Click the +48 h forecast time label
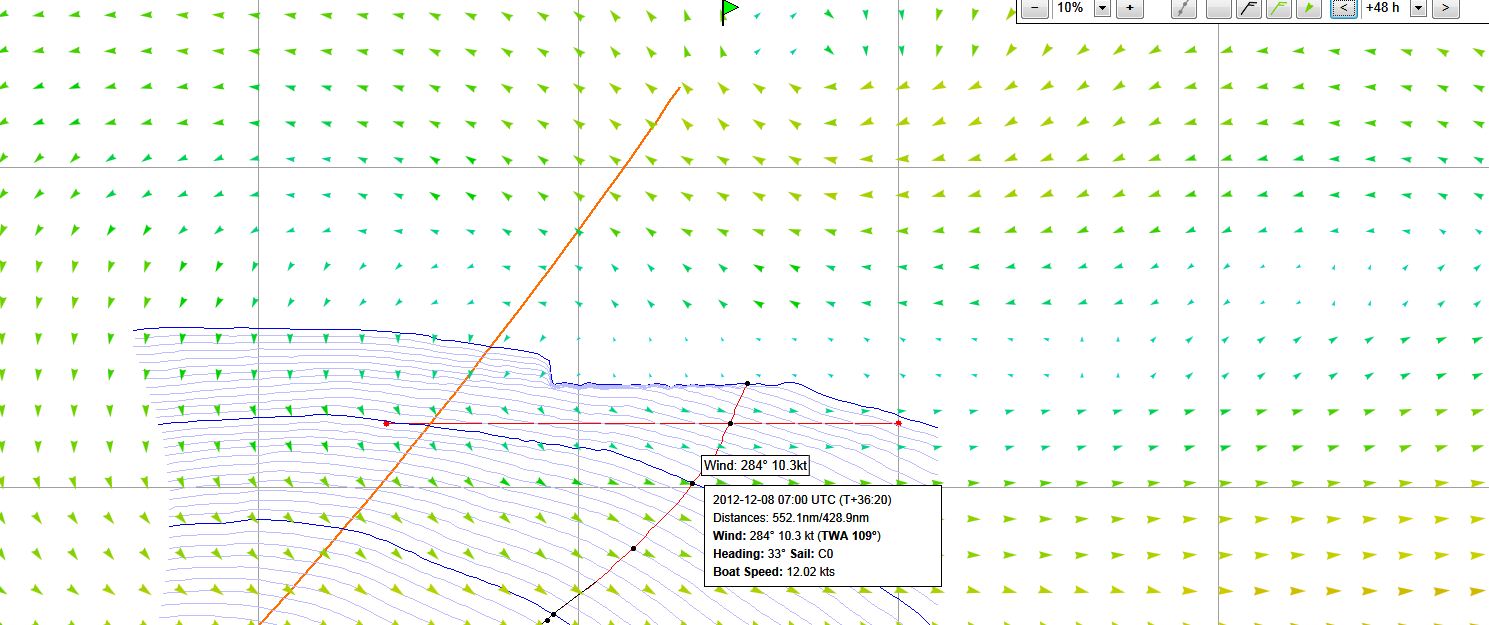This screenshot has height=625, width=1489. (x=1383, y=8)
